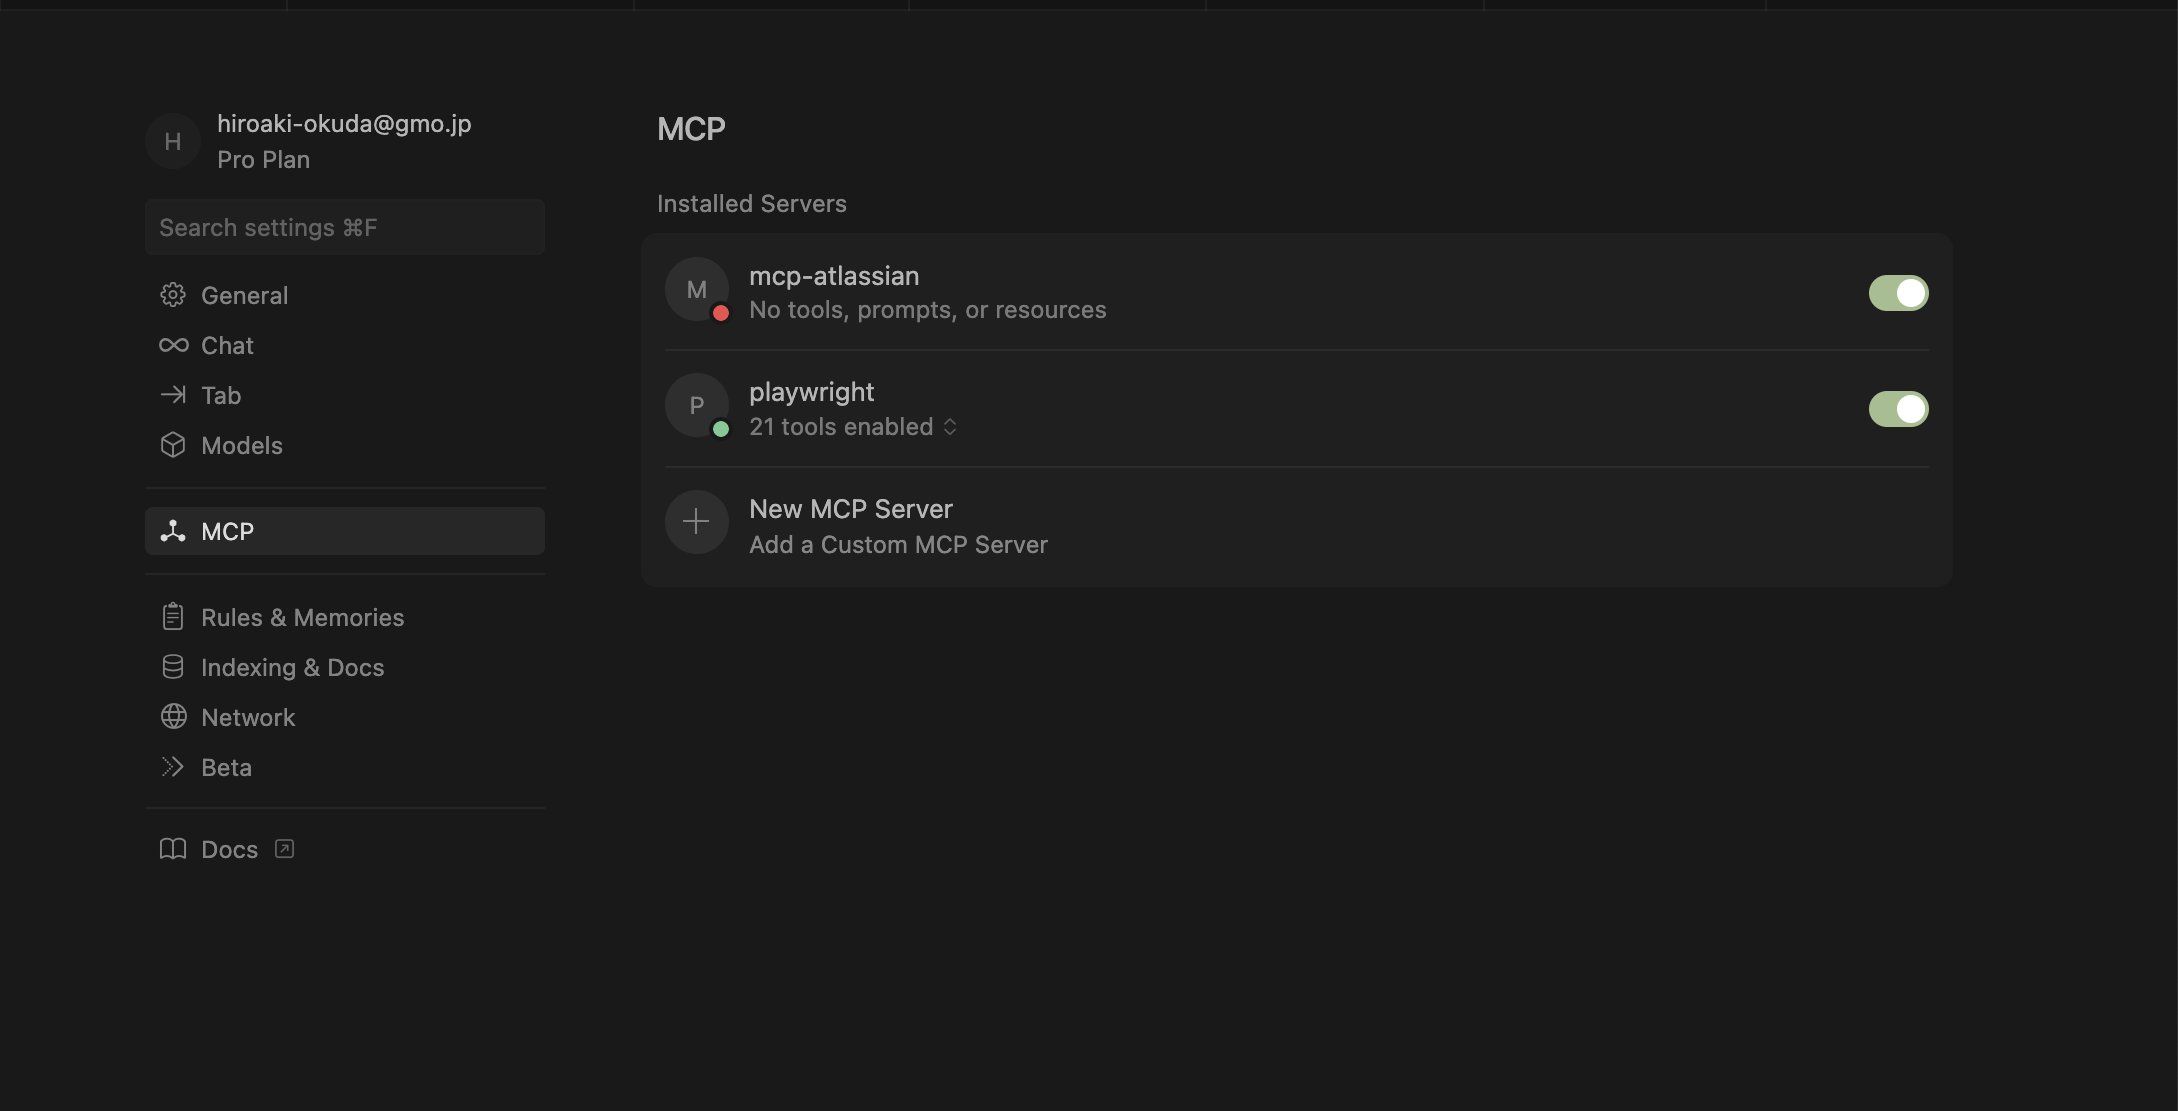Click the red status dot on mcp-atlassian

pyautogui.click(x=720, y=313)
